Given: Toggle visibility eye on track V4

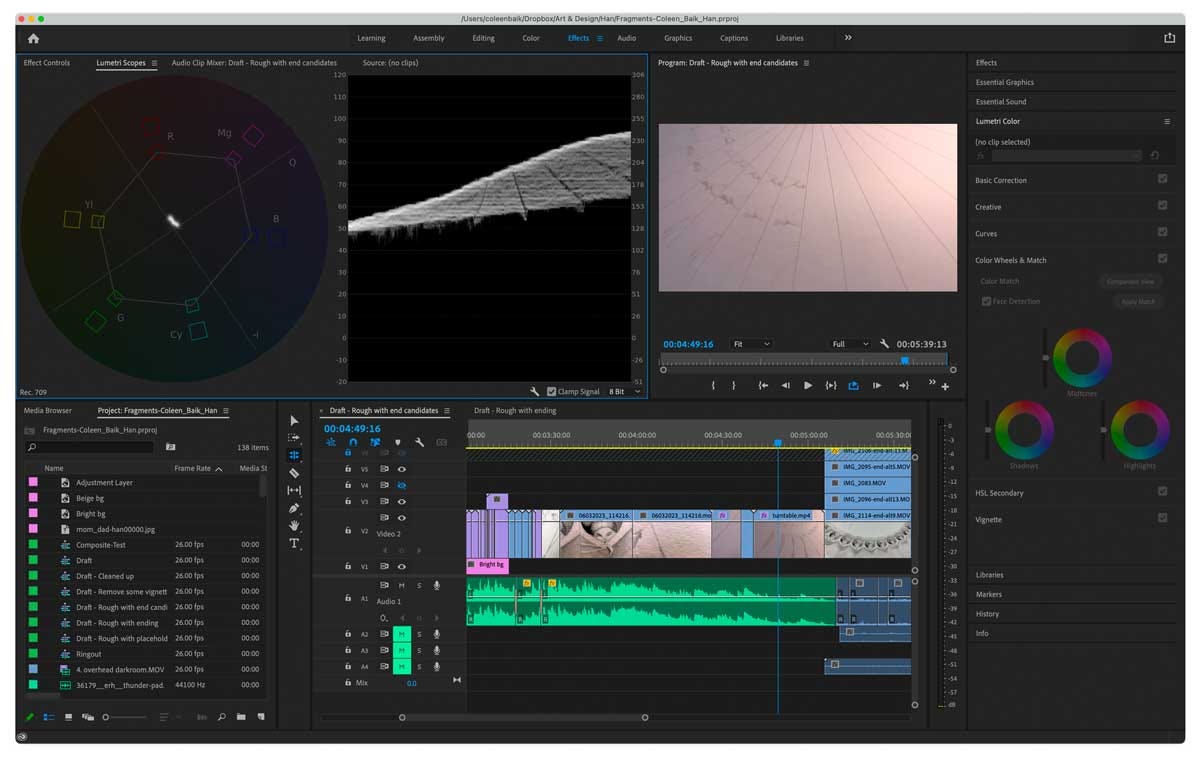Looking at the screenshot, I should point(402,485).
